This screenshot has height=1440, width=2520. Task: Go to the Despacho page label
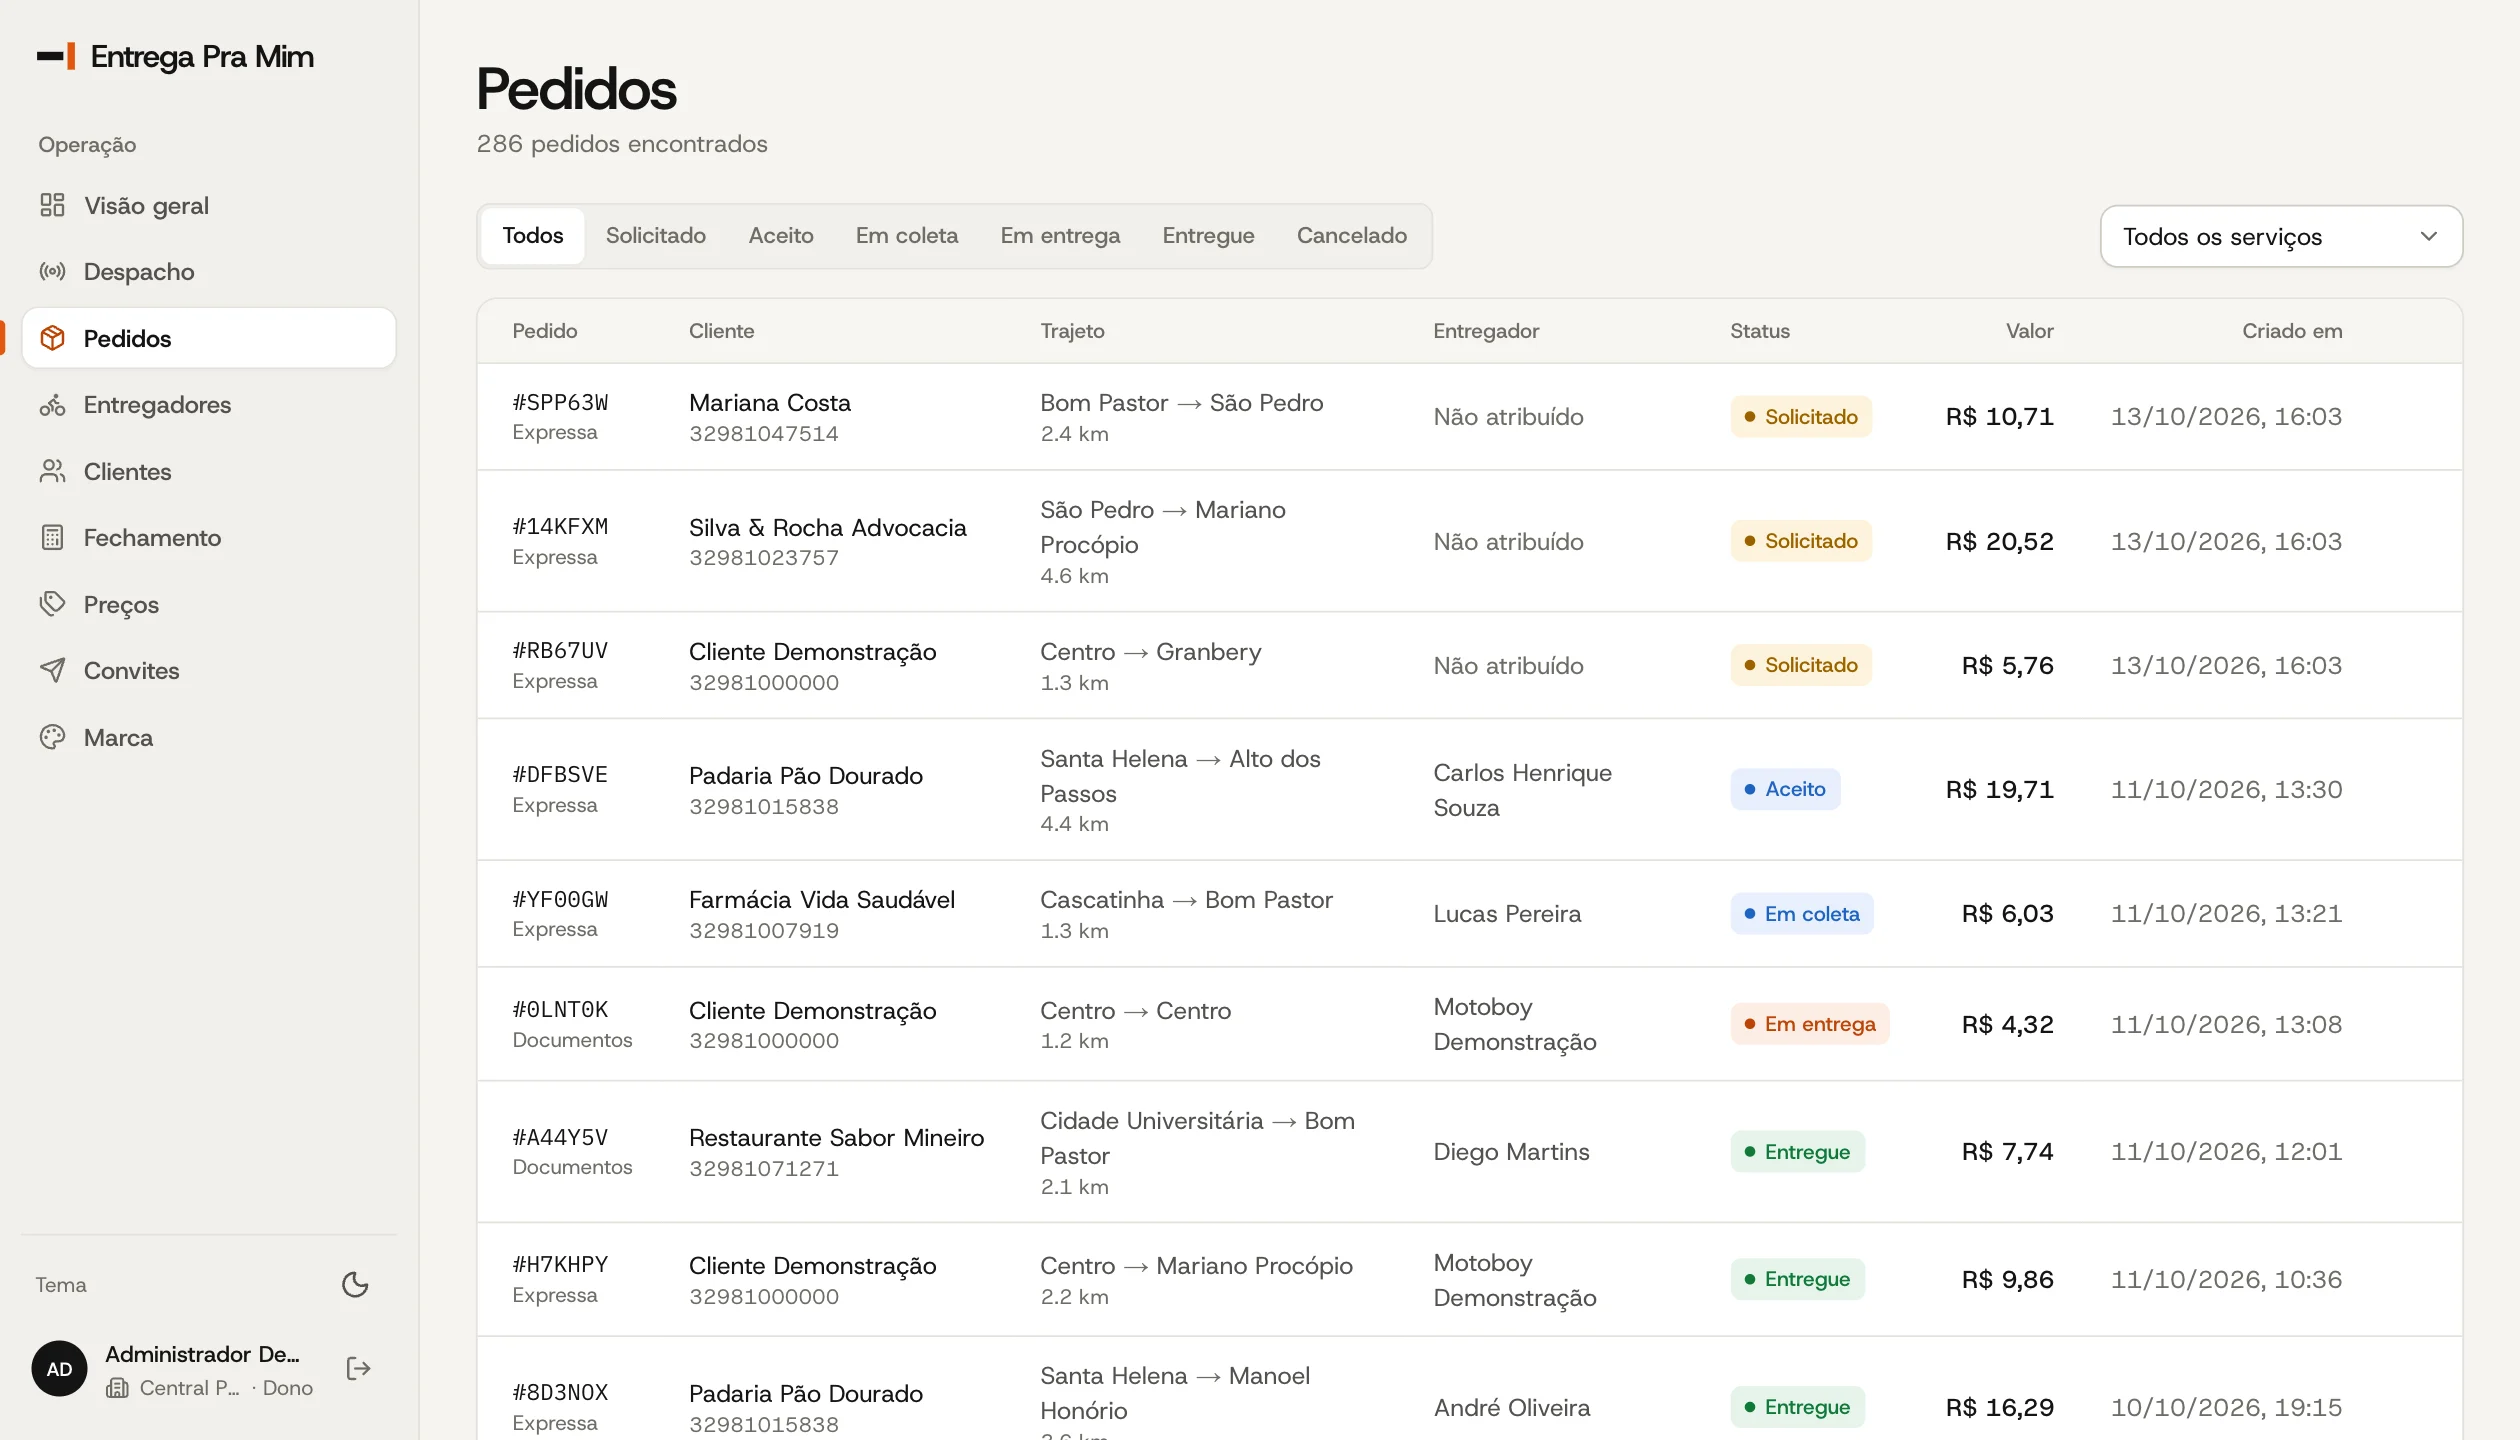click(139, 271)
